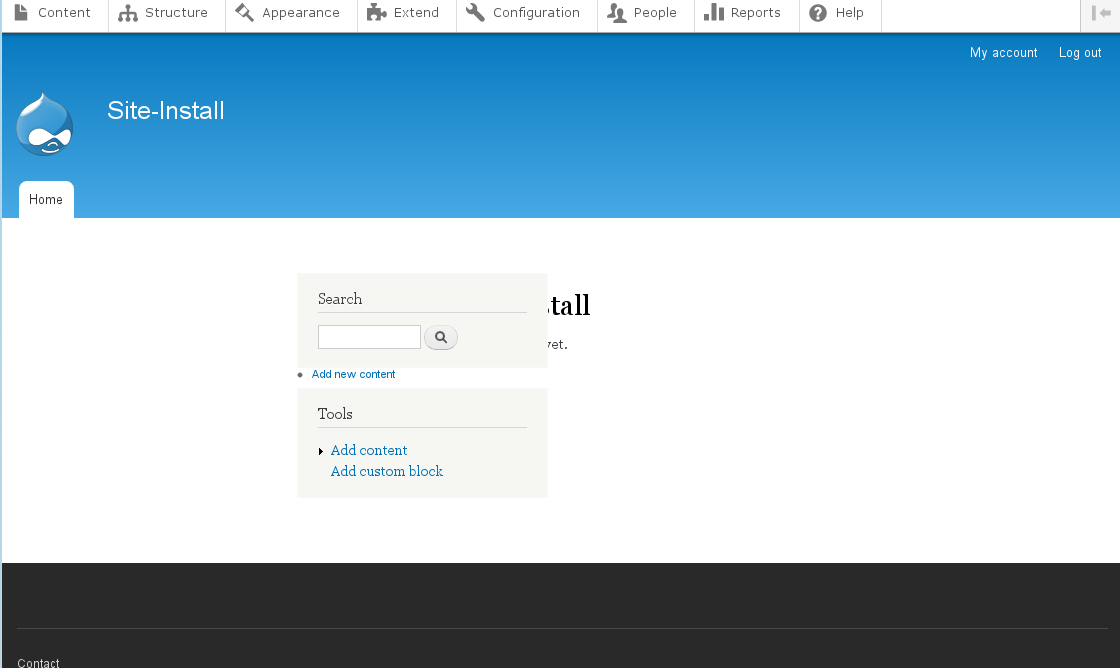Click the Appearance paintbrush icon
1120x668 pixels.
pos(244,12)
